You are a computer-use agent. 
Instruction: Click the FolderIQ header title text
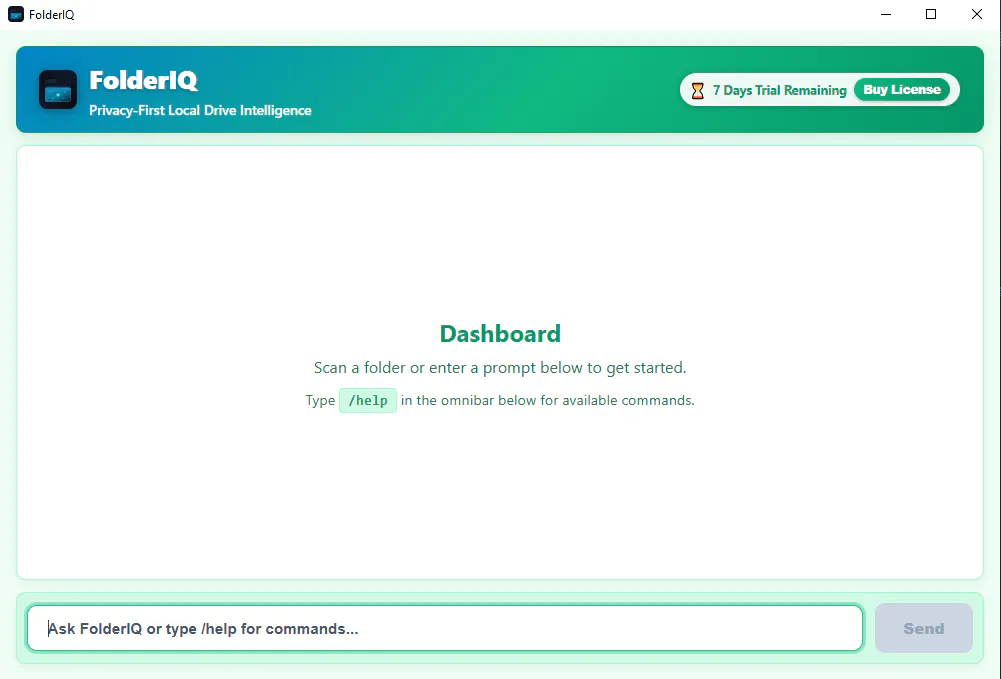(x=144, y=80)
